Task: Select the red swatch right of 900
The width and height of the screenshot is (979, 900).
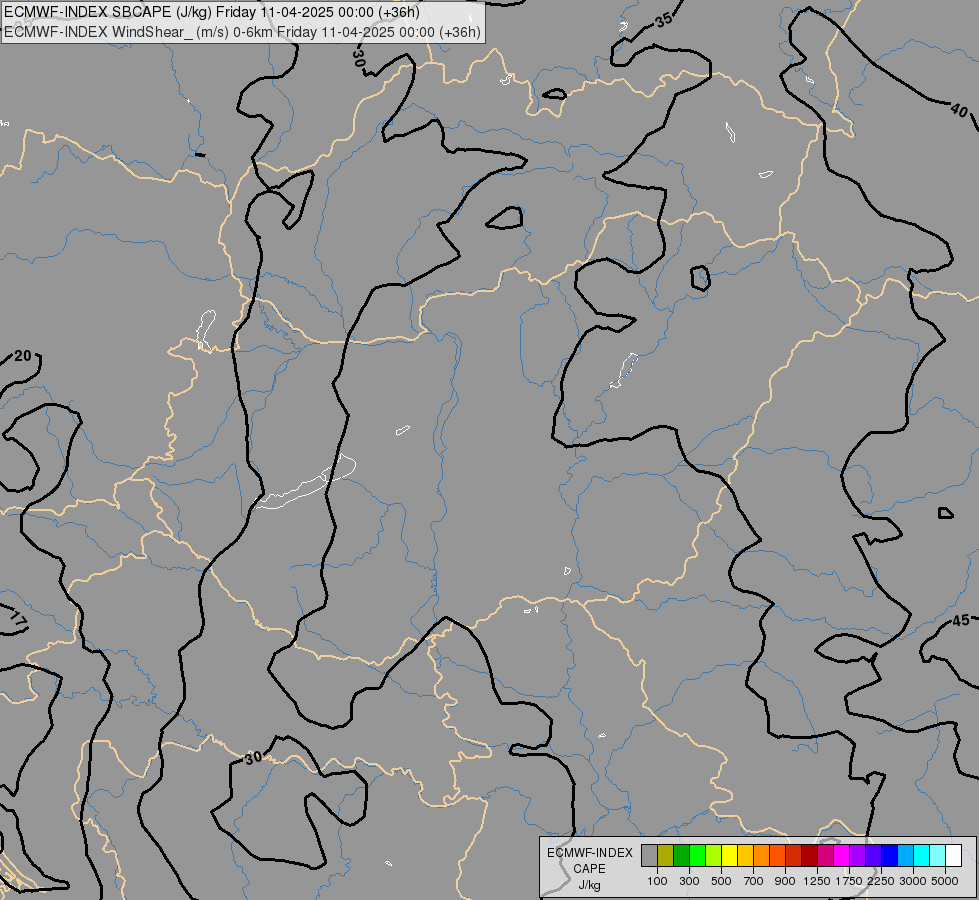Action: [x=794, y=856]
